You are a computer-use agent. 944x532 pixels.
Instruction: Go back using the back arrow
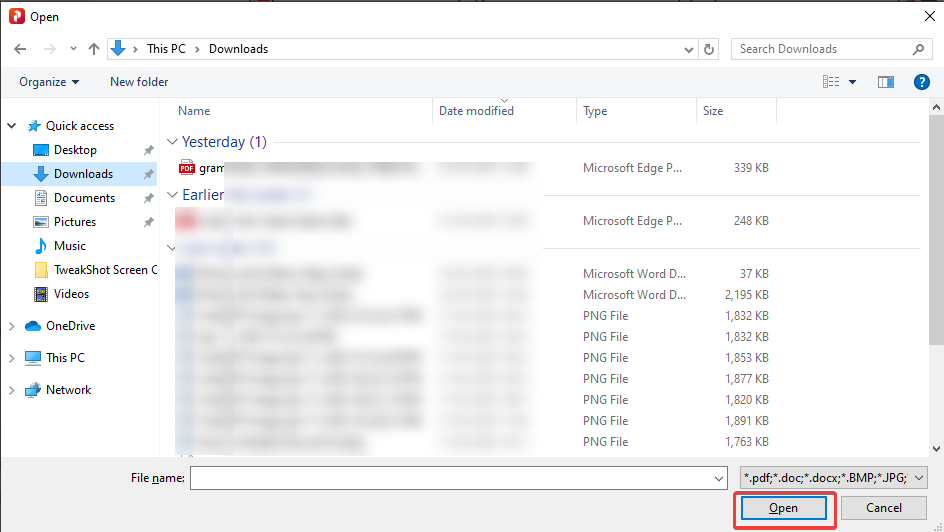tap(20, 49)
